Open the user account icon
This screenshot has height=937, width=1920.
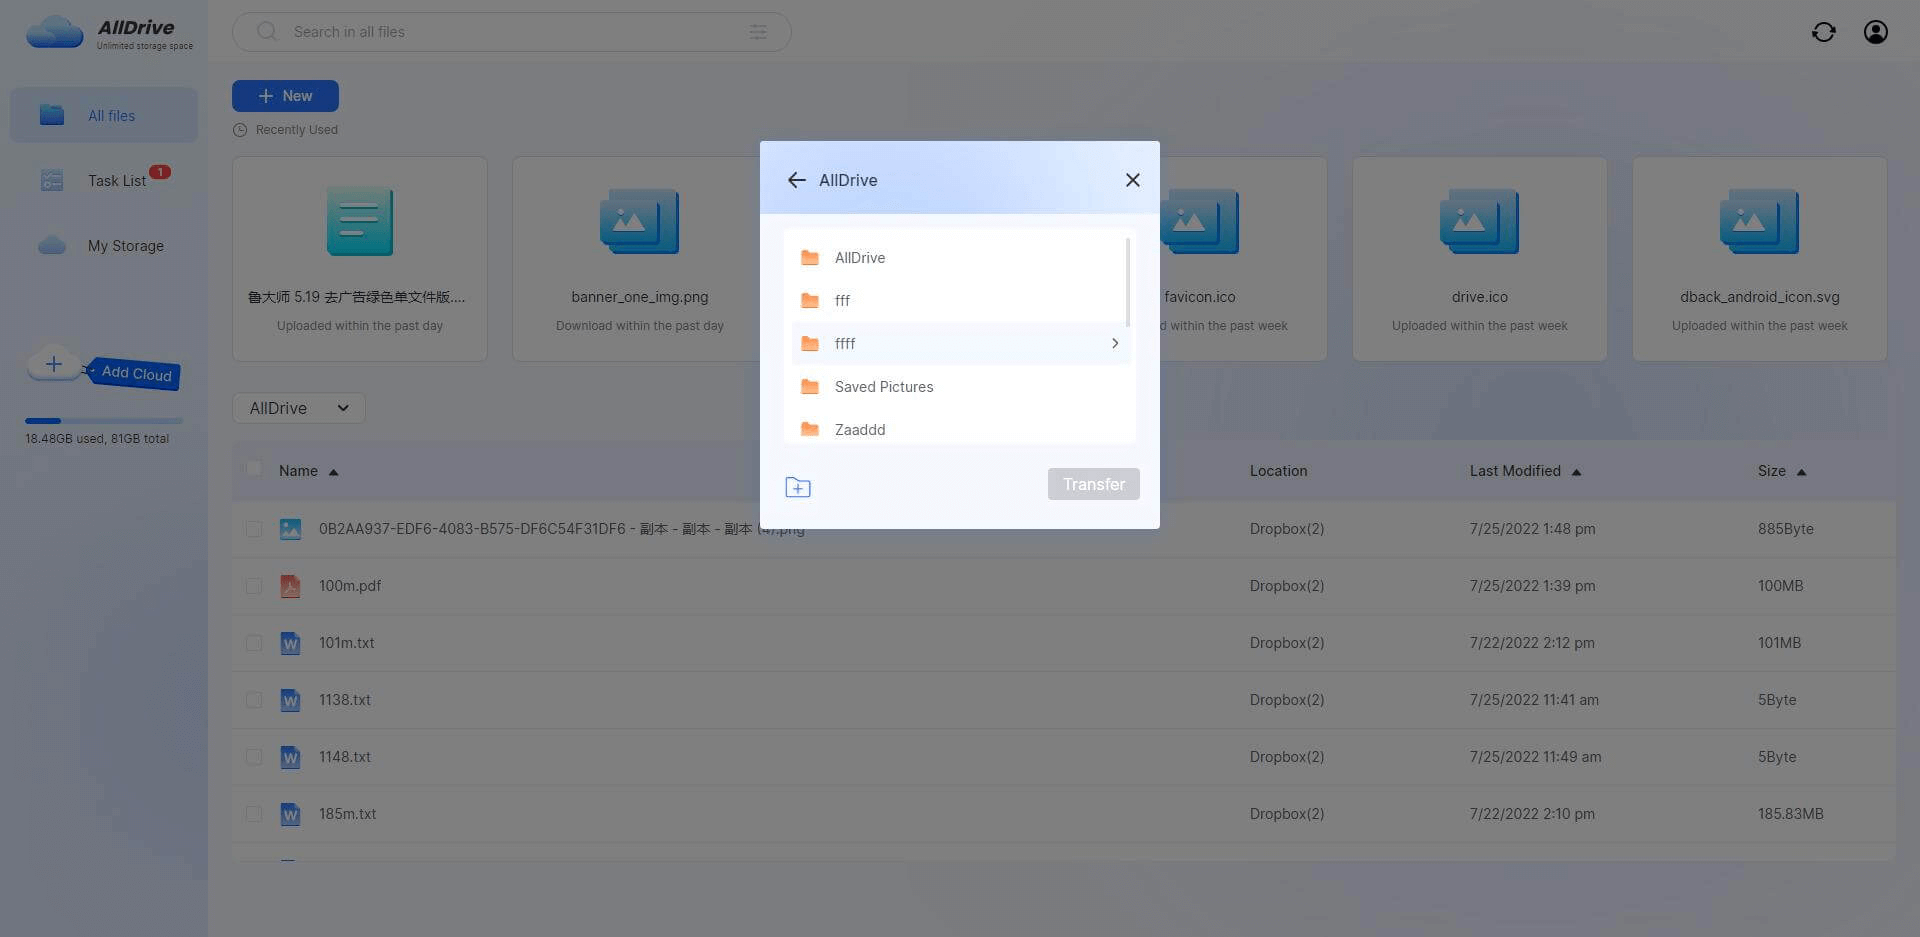pyautogui.click(x=1876, y=32)
